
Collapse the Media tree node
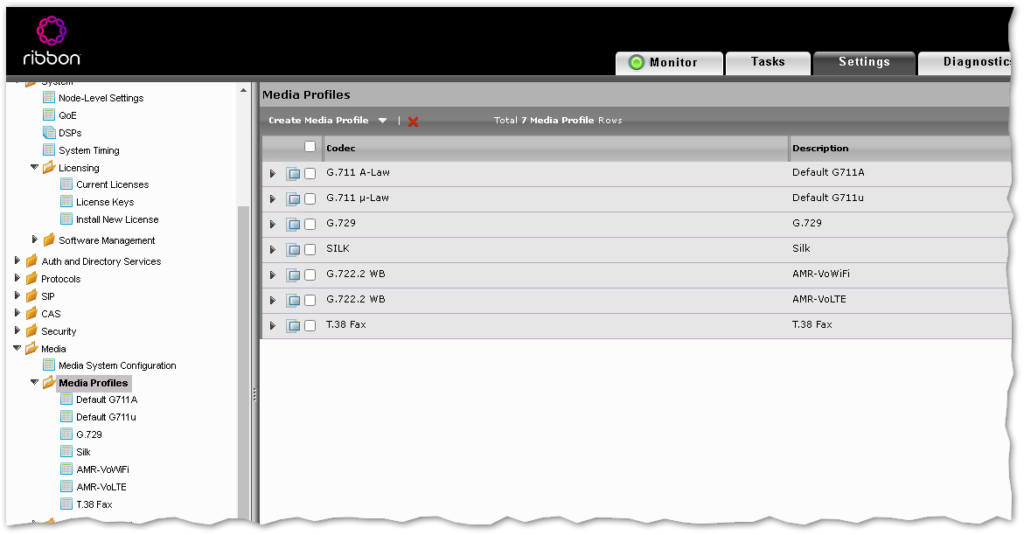(17, 348)
